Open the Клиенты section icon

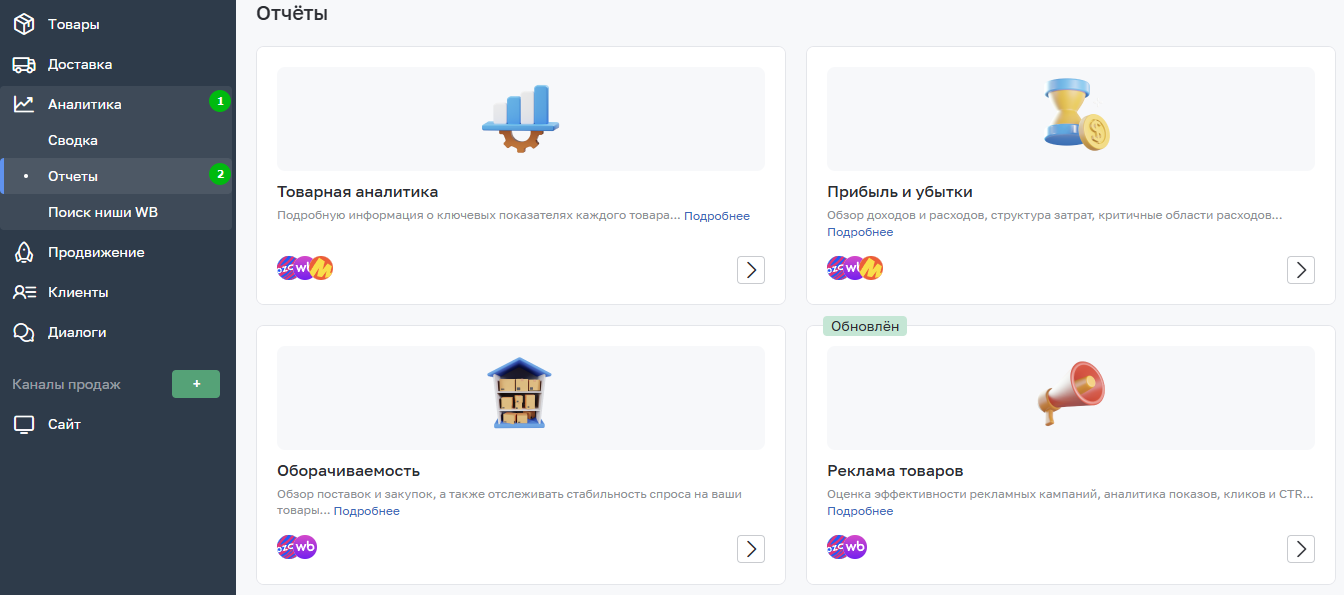pos(24,291)
